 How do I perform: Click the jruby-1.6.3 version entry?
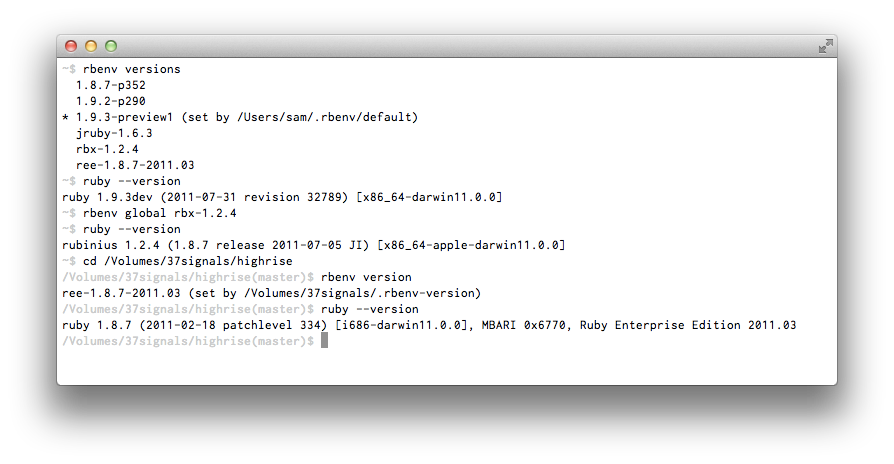pyautogui.click(x=114, y=134)
